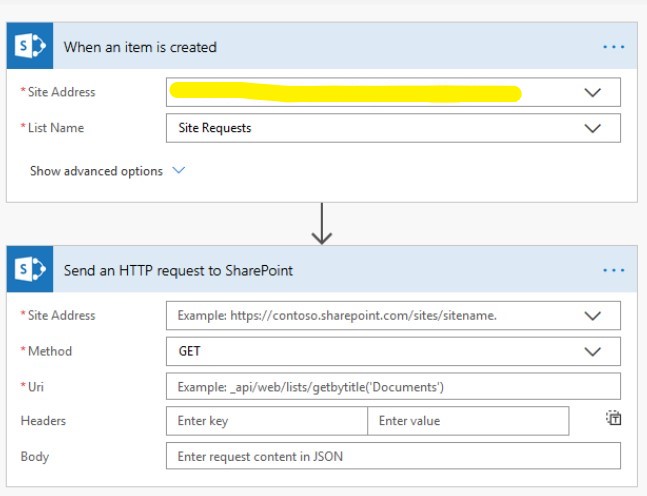Expand the trigger's Site Address dropdown arrow
The width and height of the screenshot is (647, 496).
click(593, 92)
